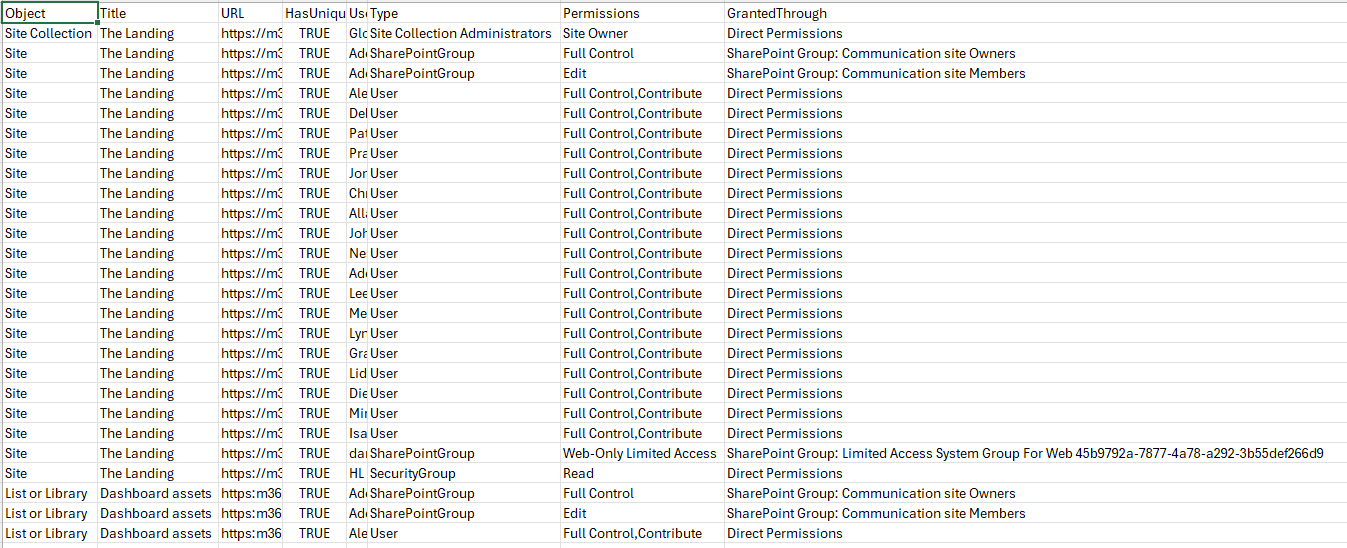The image size is (1347, 548).
Task: Click the Web-Only Limited Access cell
Action: pyautogui.click(x=642, y=453)
